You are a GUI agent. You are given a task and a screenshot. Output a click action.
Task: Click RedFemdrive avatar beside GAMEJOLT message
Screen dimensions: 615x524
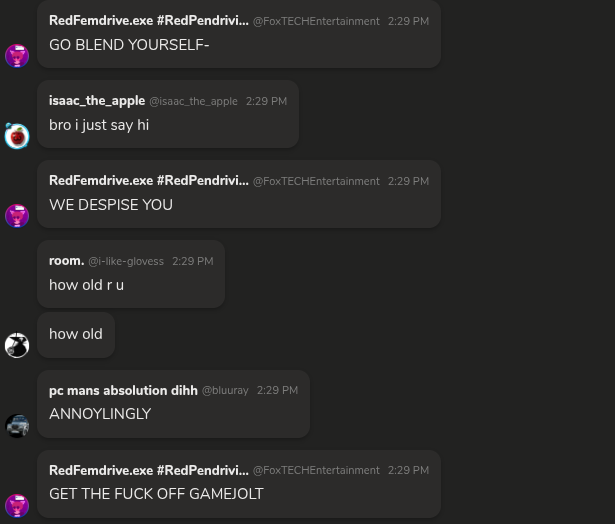[17, 506]
